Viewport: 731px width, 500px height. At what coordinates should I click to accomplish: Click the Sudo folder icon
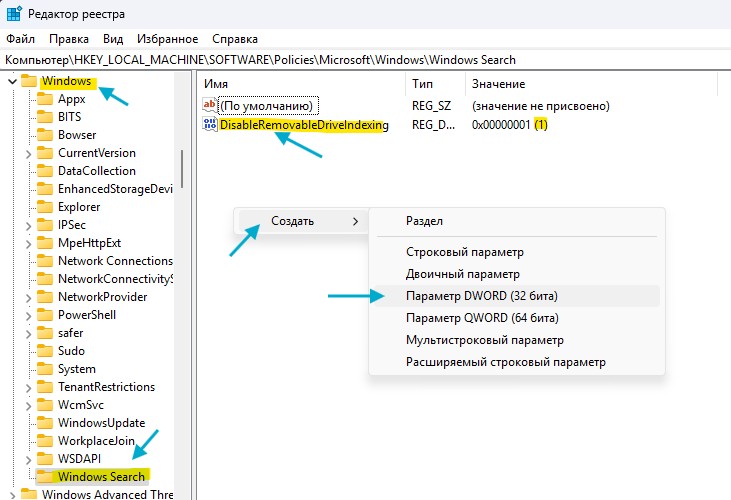tap(45, 351)
